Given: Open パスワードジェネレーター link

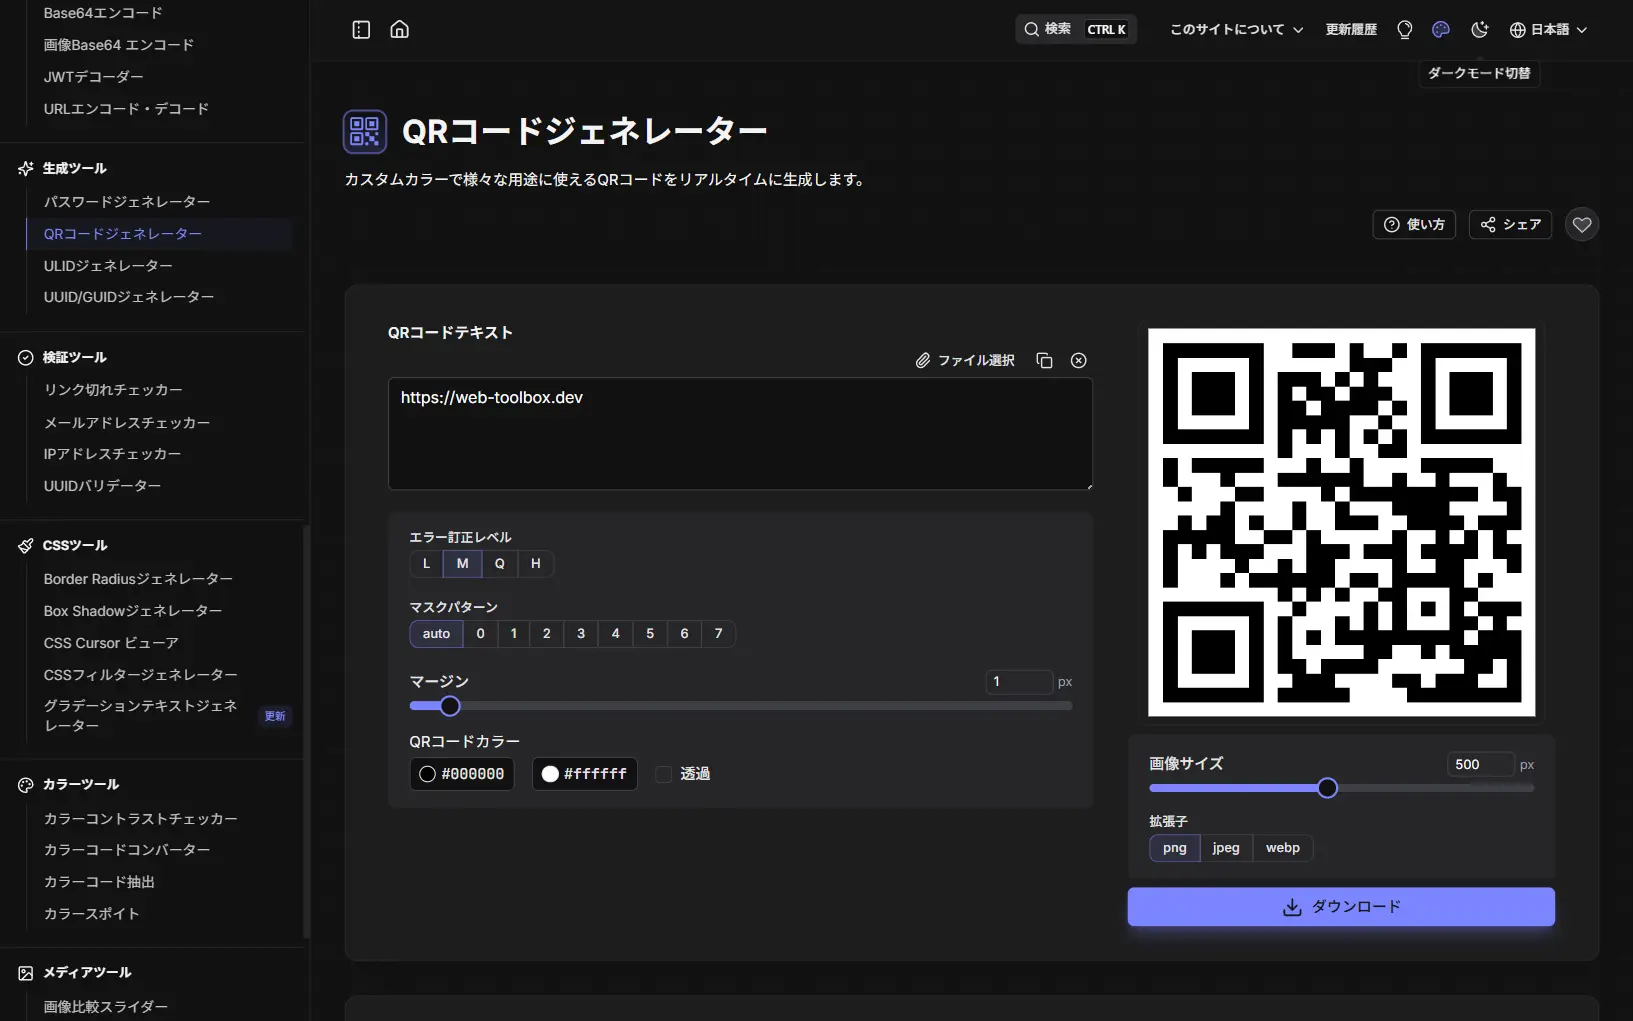Looking at the screenshot, I should click(127, 202).
